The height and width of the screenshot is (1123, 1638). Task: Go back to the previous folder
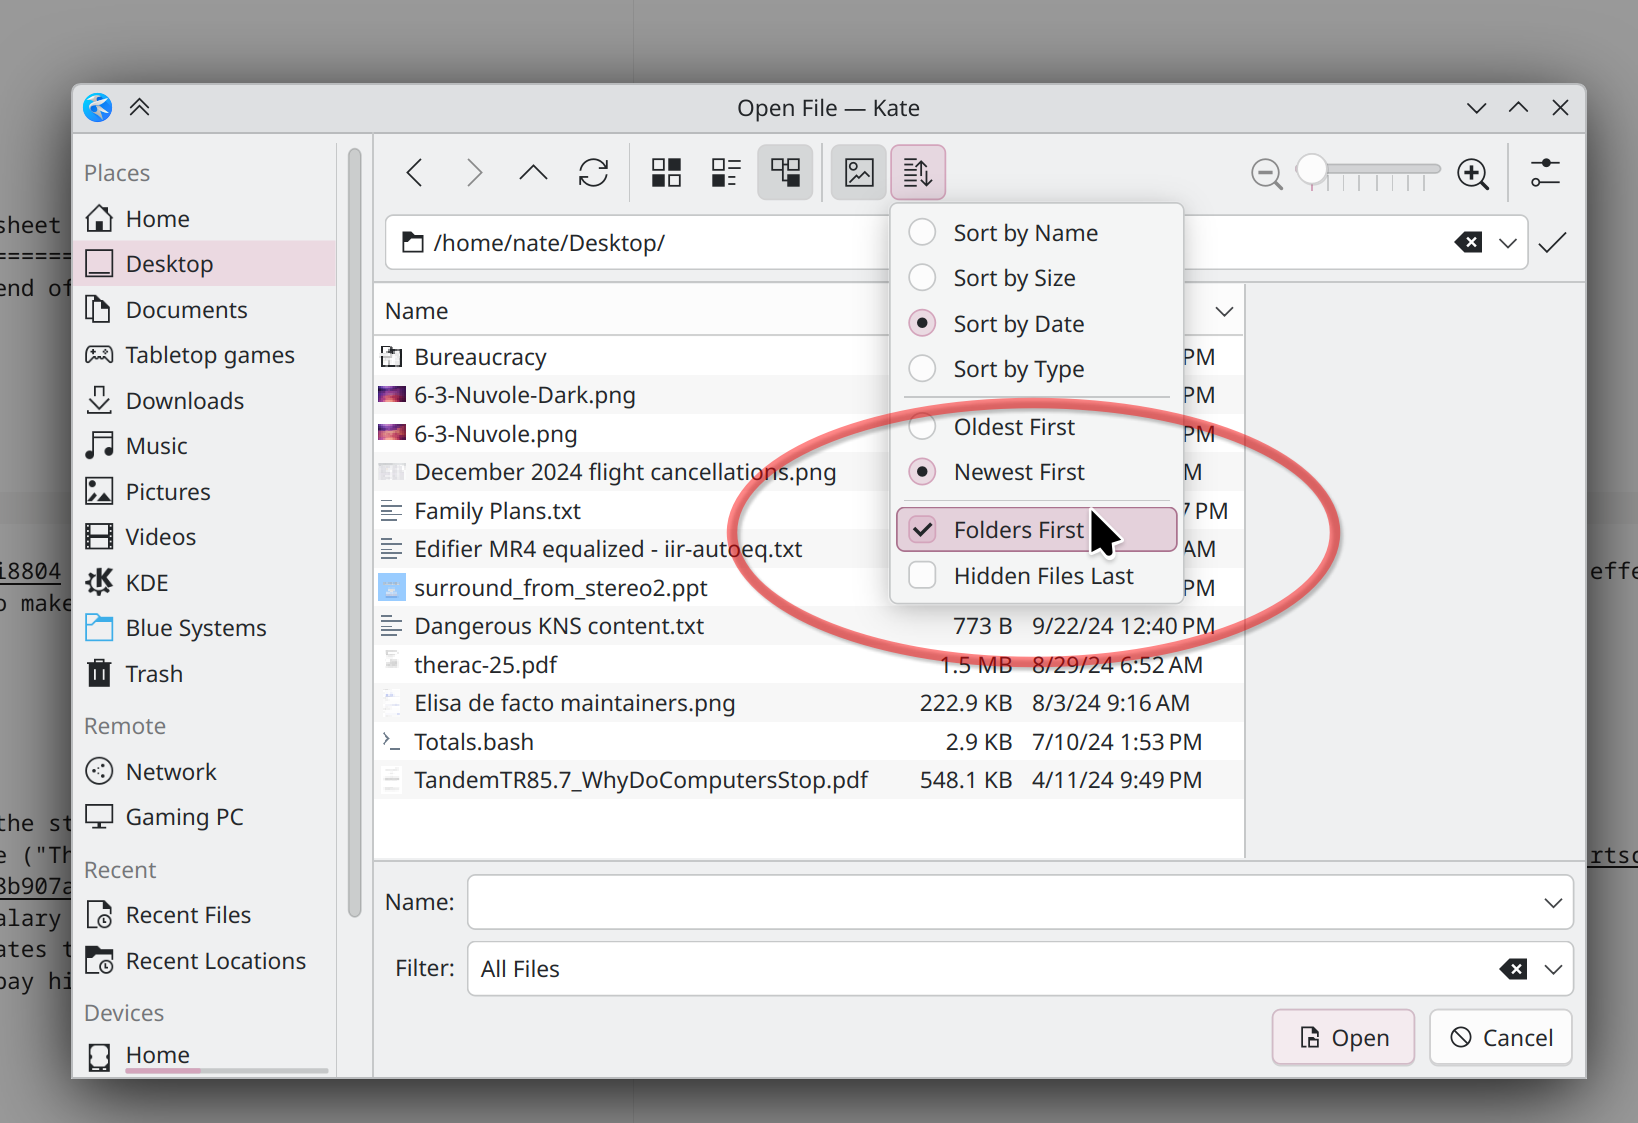click(x=415, y=173)
